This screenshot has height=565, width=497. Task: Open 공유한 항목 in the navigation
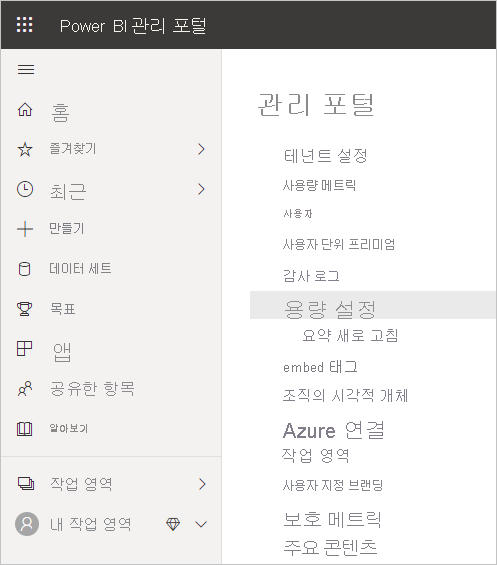click(x=92, y=388)
